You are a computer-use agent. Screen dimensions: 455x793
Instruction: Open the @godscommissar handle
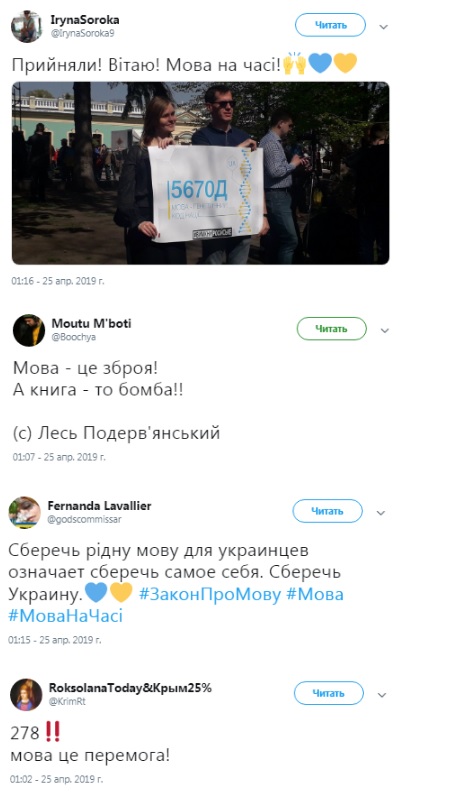[84, 519]
